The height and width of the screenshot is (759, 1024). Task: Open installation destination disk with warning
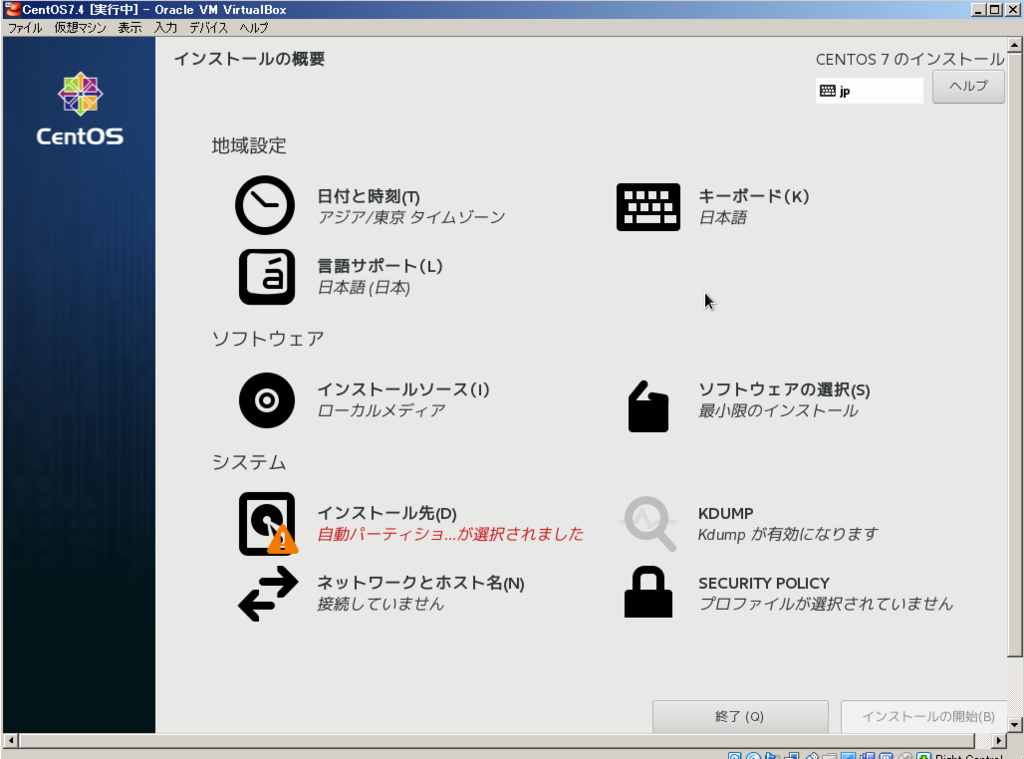tap(268, 524)
